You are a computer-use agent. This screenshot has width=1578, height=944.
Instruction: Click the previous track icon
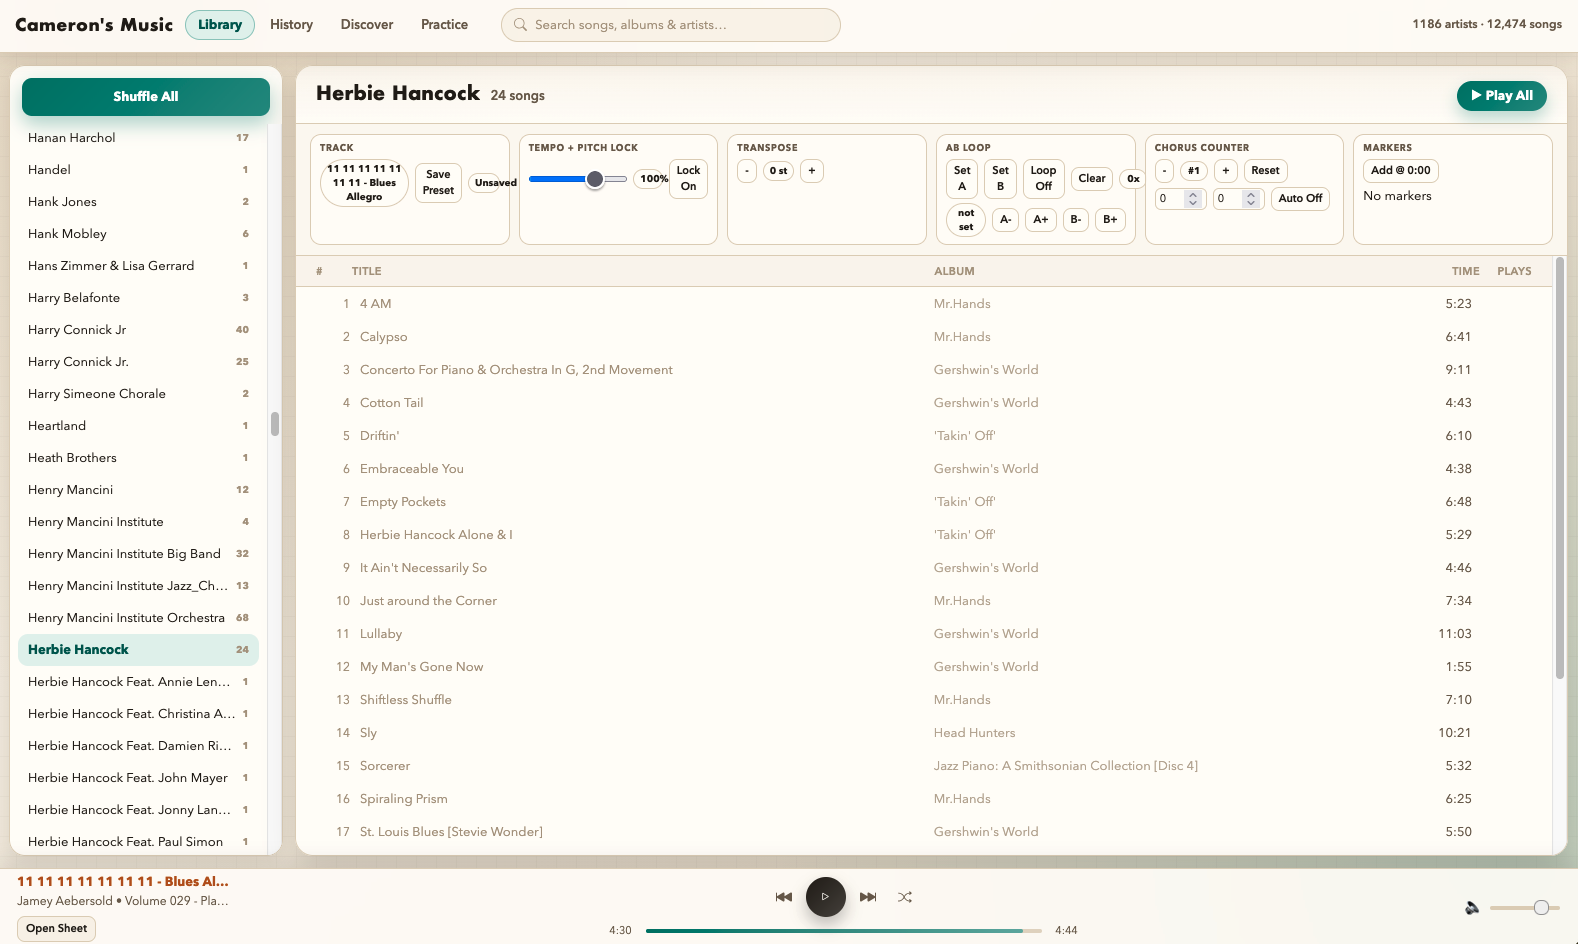[784, 897]
